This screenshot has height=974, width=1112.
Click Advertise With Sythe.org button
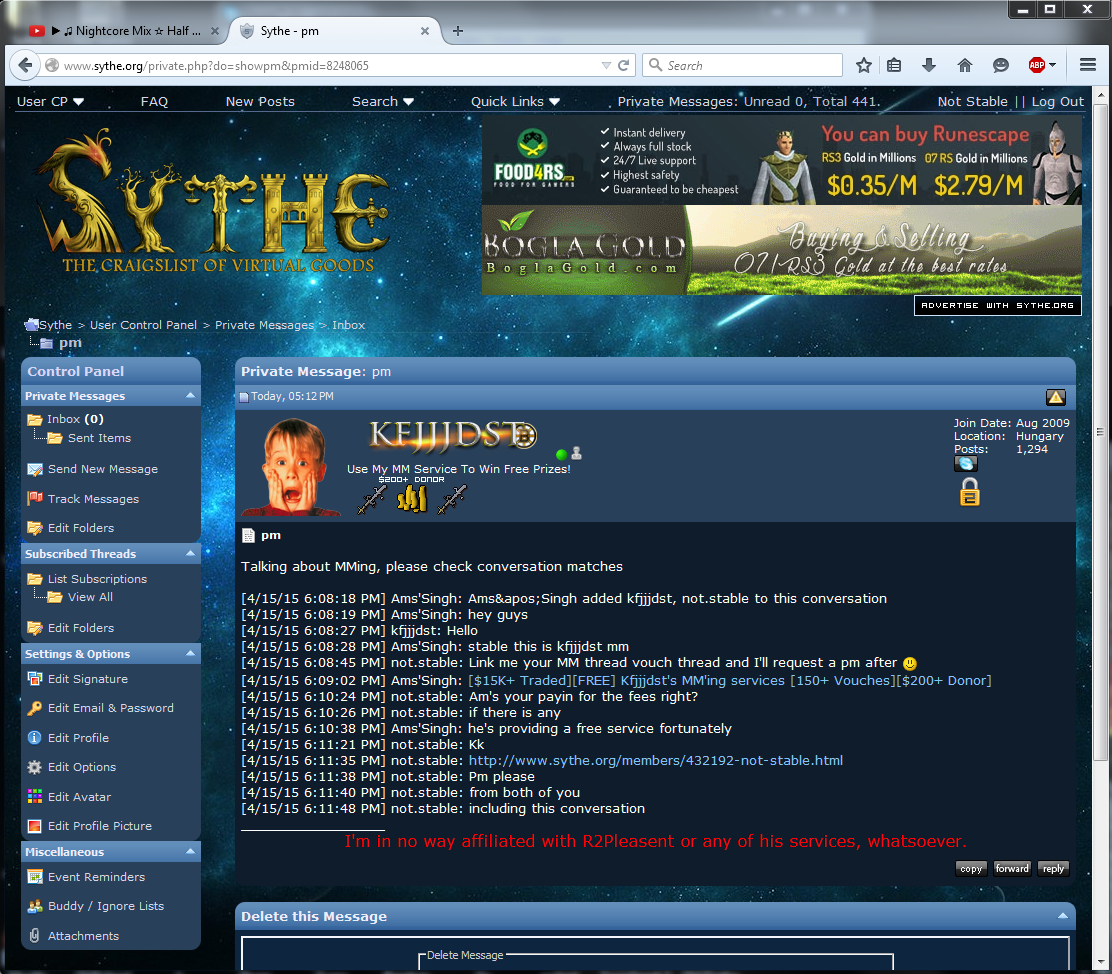click(997, 305)
